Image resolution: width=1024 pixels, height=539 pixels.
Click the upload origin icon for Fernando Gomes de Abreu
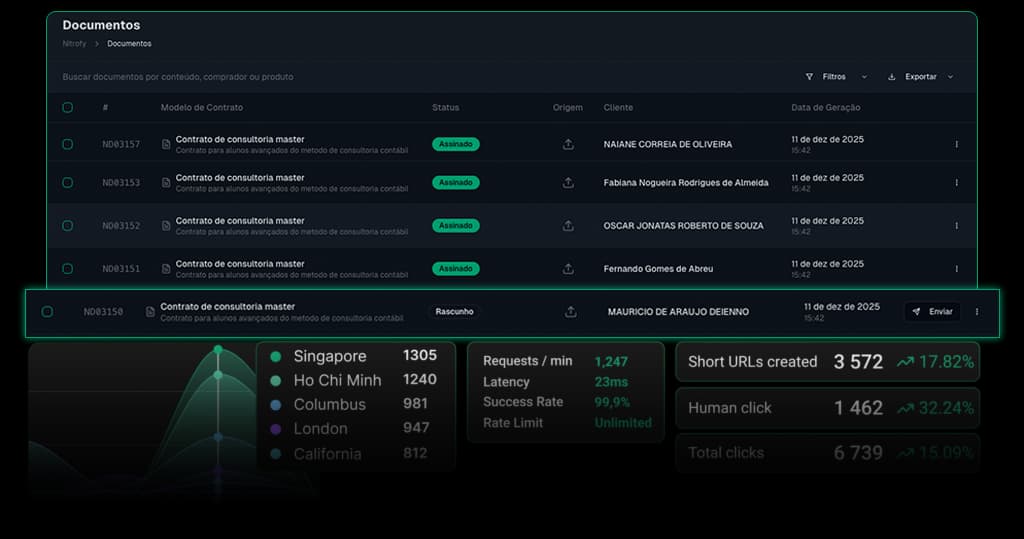[568, 269]
